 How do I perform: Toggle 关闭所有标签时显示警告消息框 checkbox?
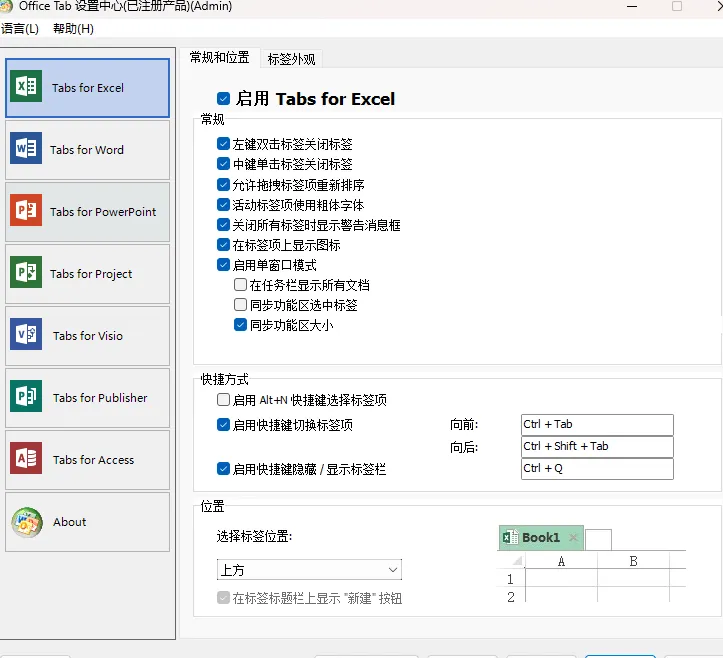click(x=223, y=225)
